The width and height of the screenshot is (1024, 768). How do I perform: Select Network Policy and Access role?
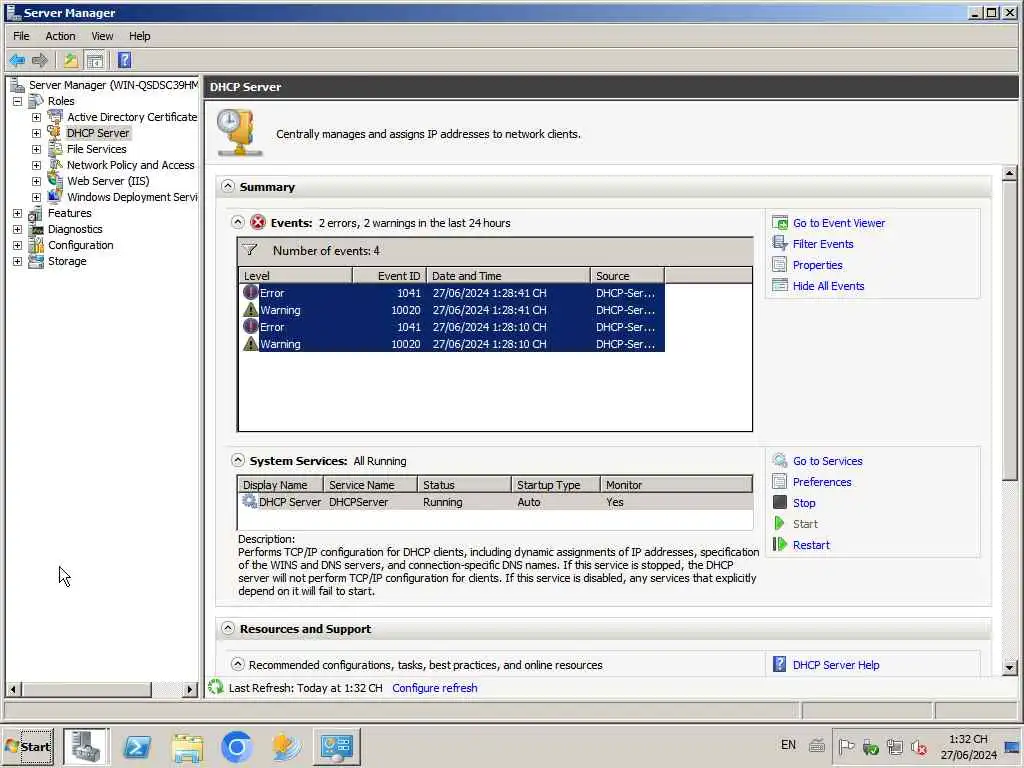pyautogui.click(x=131, y=165)
